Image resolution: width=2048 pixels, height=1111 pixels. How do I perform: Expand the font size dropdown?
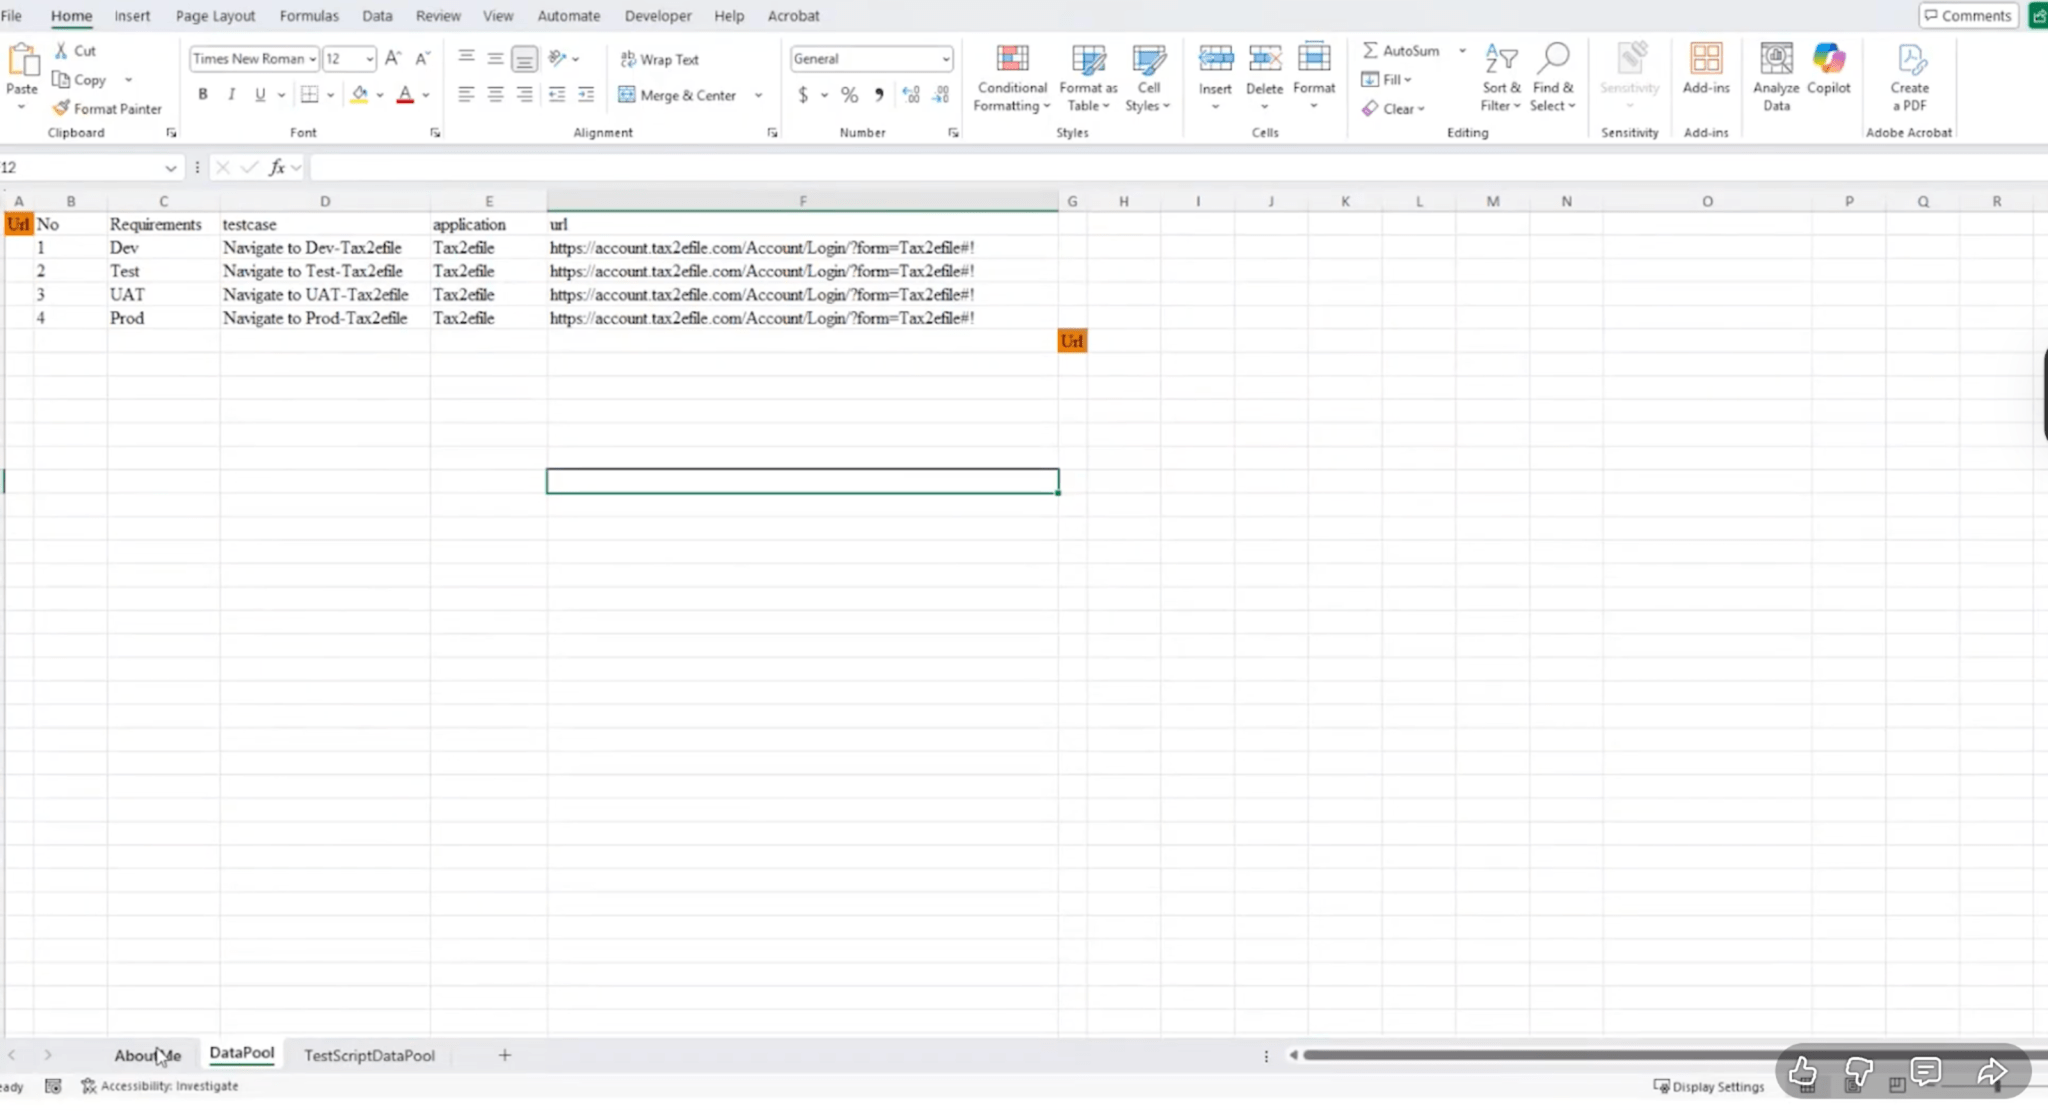369,59
